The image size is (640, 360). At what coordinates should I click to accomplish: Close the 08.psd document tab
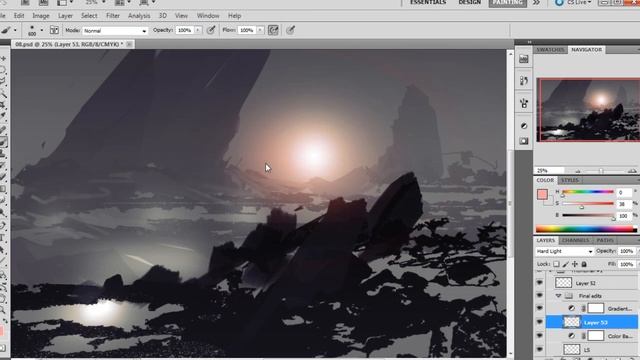coord(129,44)
